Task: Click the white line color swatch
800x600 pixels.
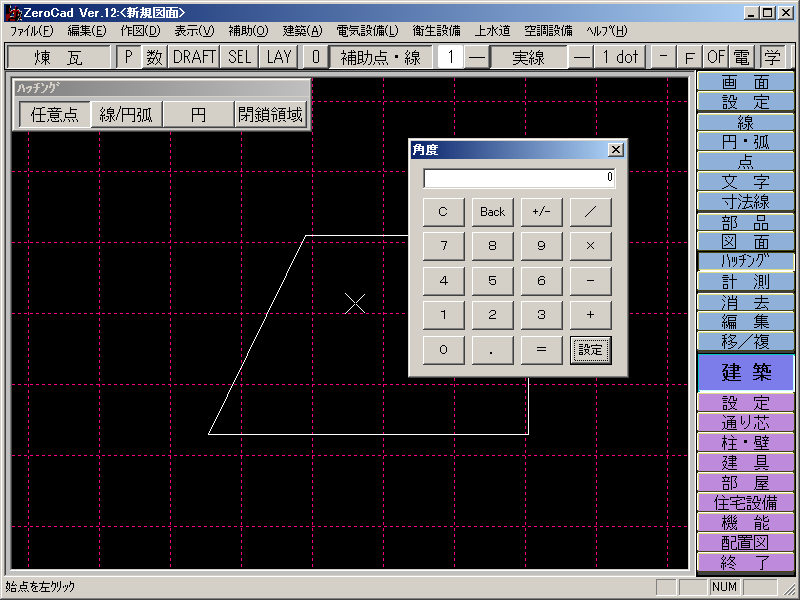Action: (450, 57)
